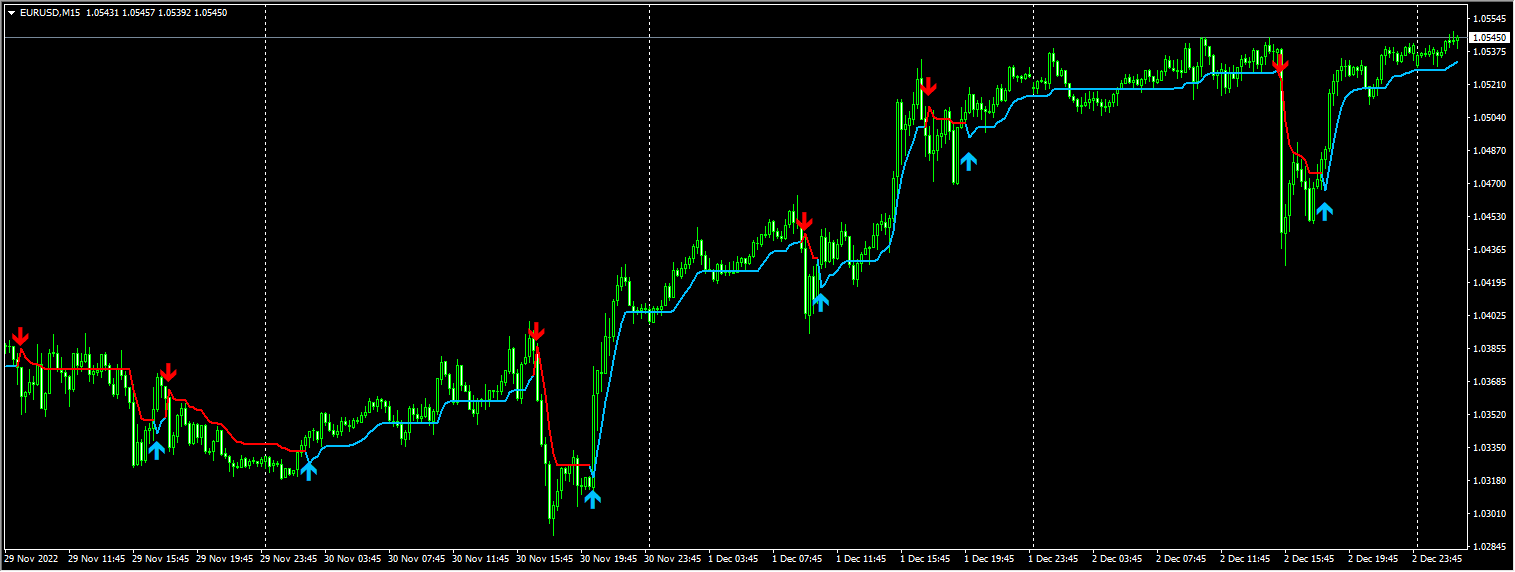Screen dimensions: 1515x572
Task: Click the 1.03180 price scale label
Action: (1490, 481)
